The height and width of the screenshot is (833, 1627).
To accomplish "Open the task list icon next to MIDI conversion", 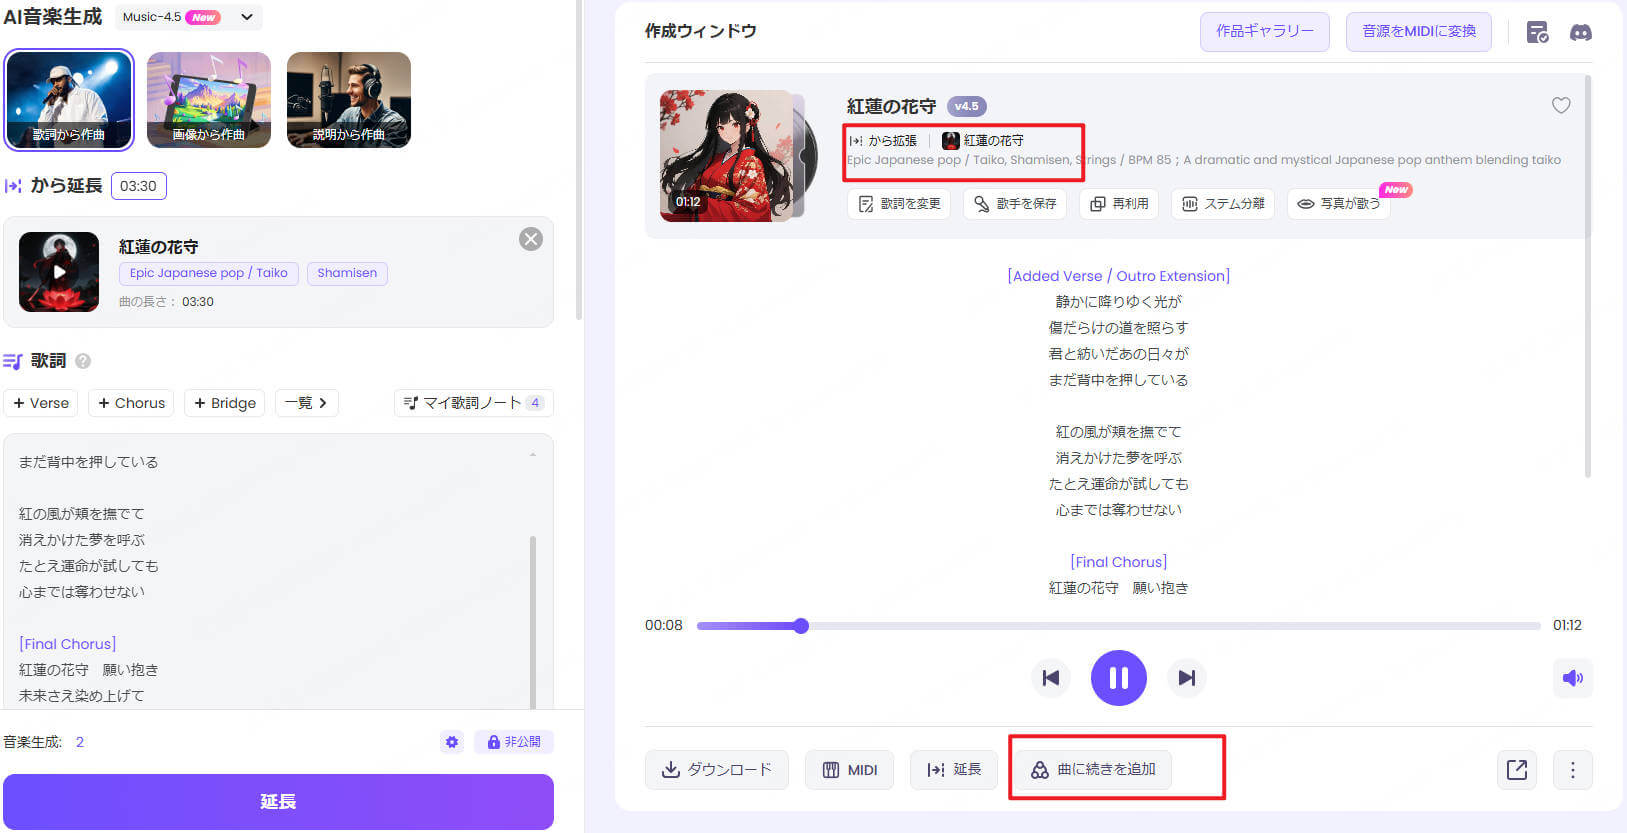I will (x=1538, y=33).
